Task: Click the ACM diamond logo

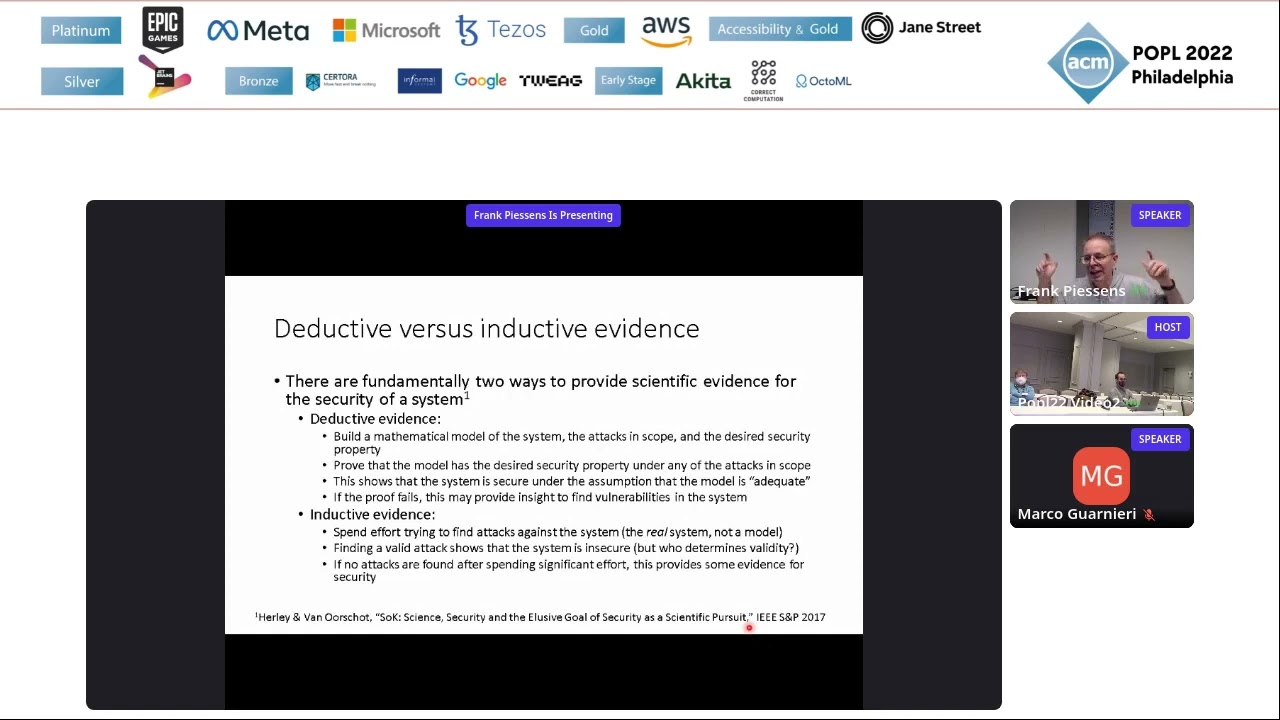Action: pos(1087,63)
